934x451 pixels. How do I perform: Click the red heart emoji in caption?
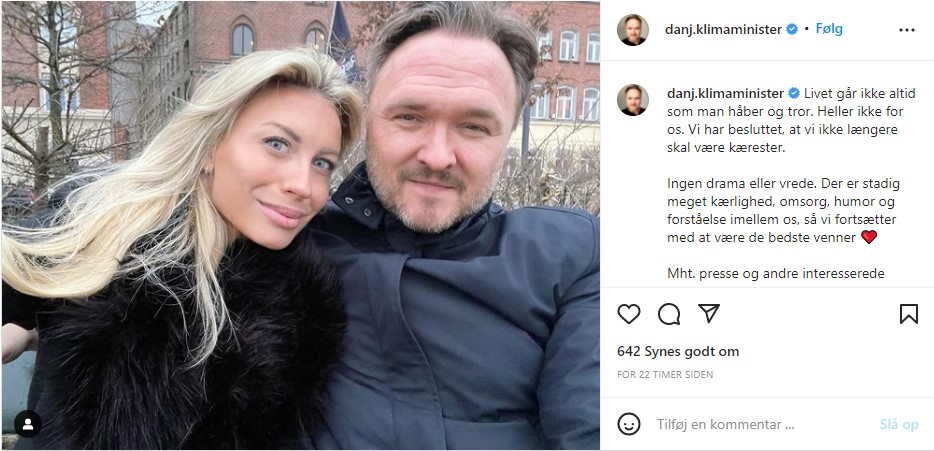[x=869, y=237]
